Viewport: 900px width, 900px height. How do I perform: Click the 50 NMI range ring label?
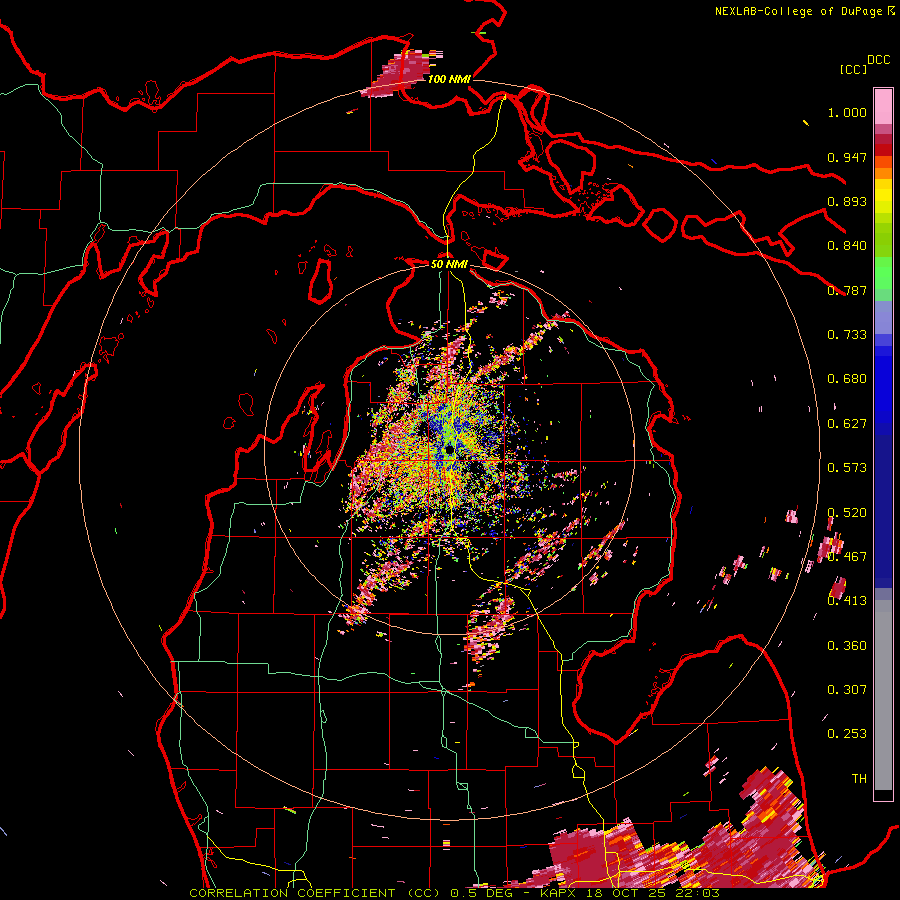point(449,264)
